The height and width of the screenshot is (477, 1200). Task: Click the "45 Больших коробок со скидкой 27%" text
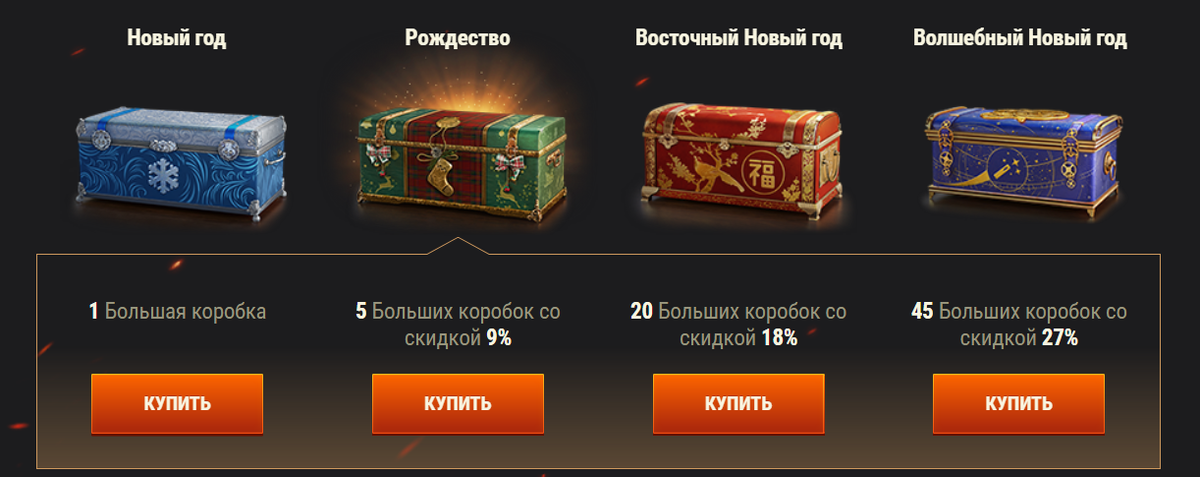pos(1019,325)
